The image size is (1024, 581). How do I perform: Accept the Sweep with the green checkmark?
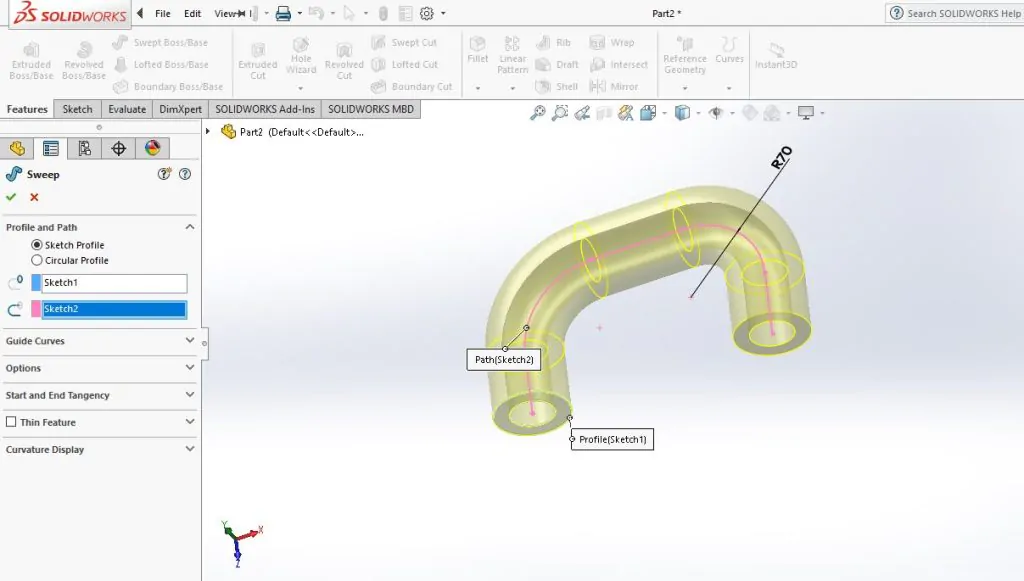click(x=10, y=197)
